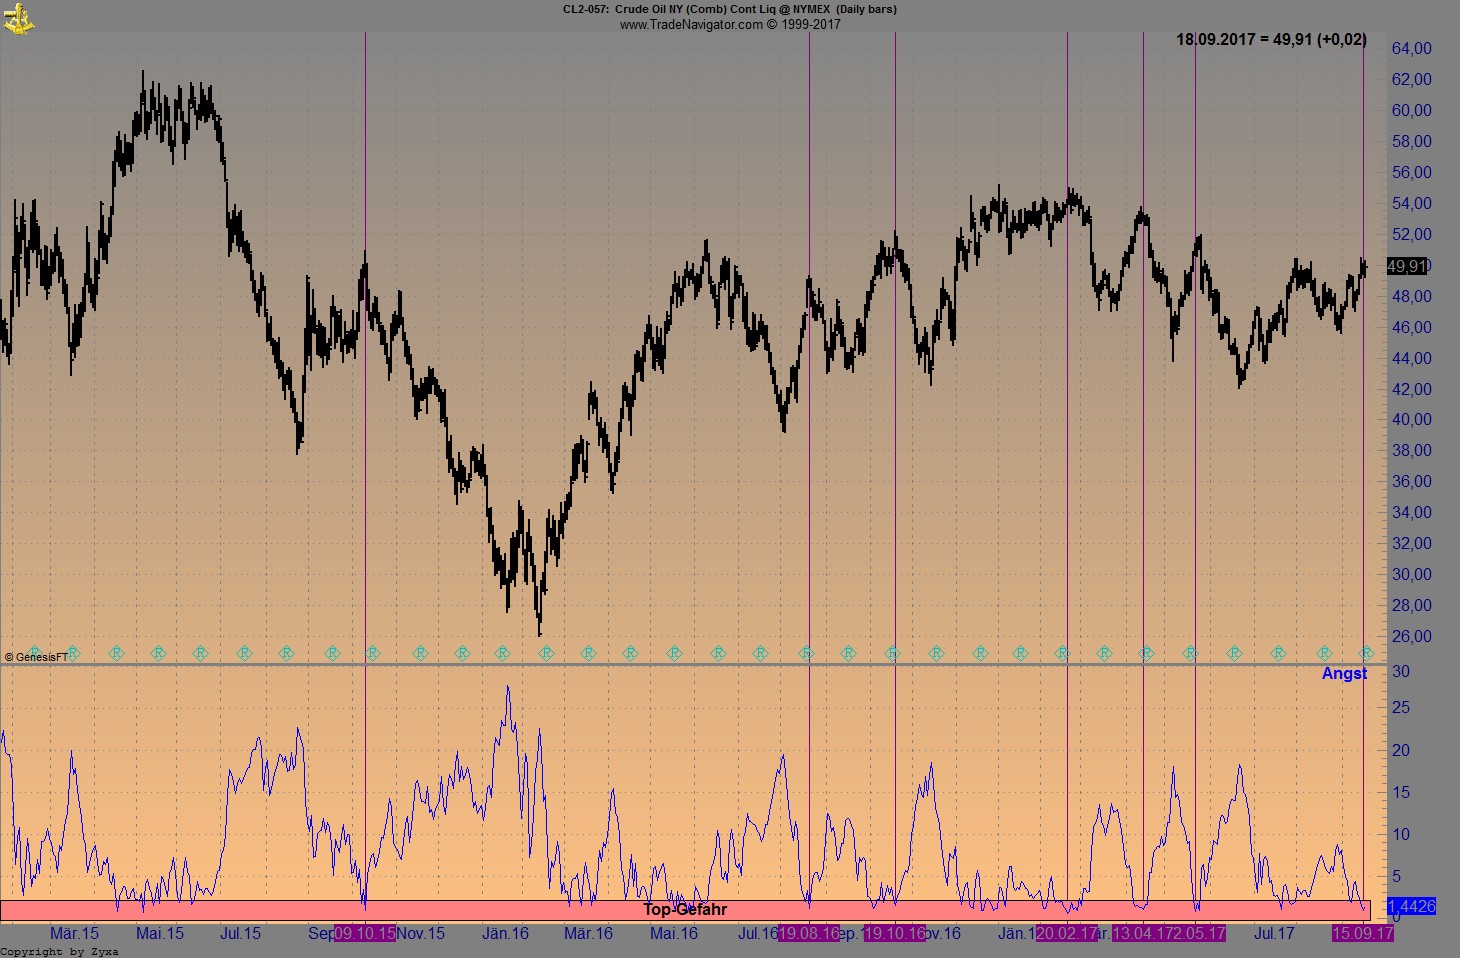Click the R marker above the Mai.15 peak
The width and height of the screenshot is (1460, 958).
click(158, 653)
